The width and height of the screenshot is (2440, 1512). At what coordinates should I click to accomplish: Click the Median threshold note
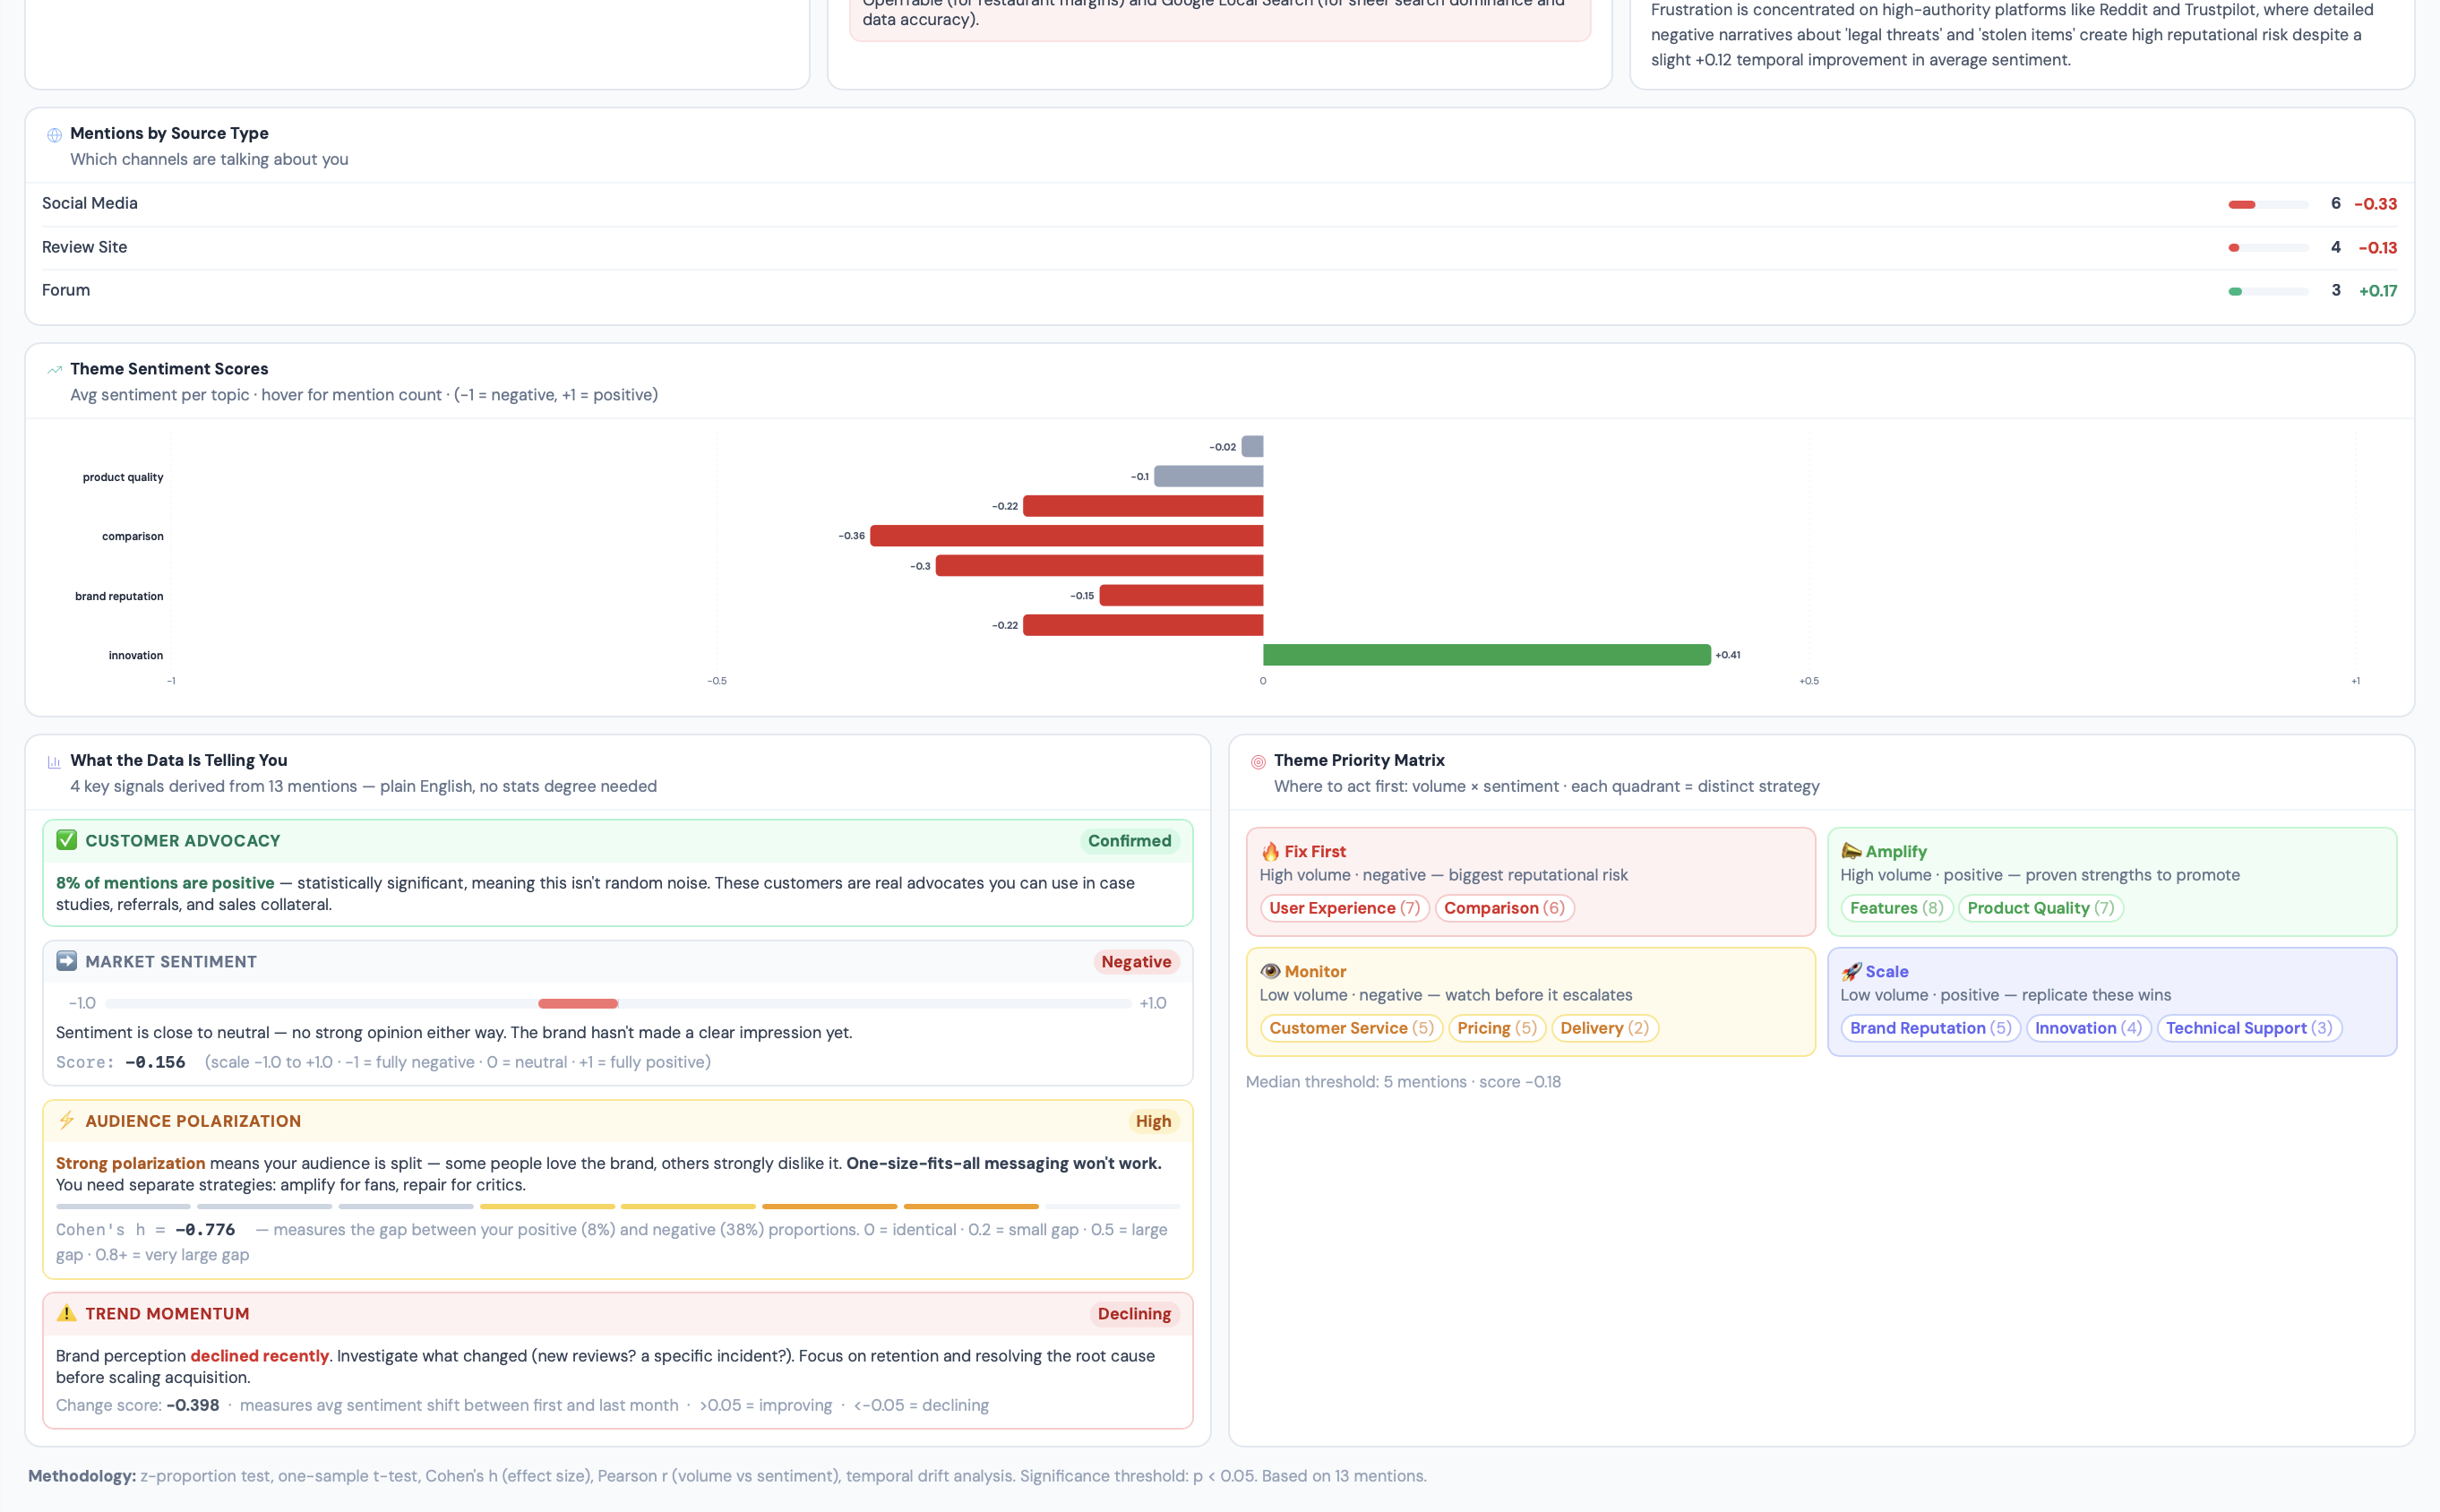[1403, 1082]
